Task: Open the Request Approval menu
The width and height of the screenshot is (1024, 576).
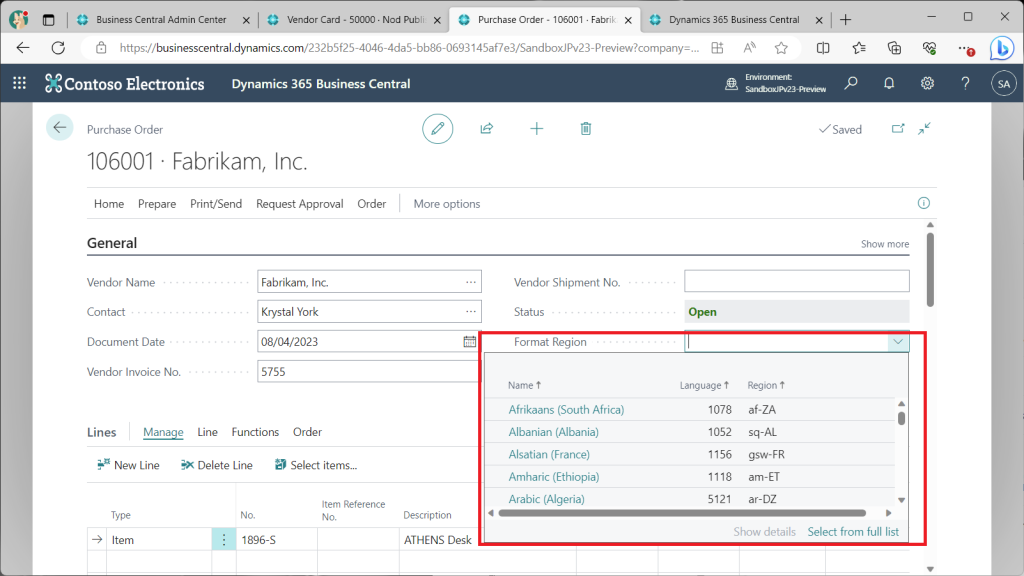Action: (300, 204)
